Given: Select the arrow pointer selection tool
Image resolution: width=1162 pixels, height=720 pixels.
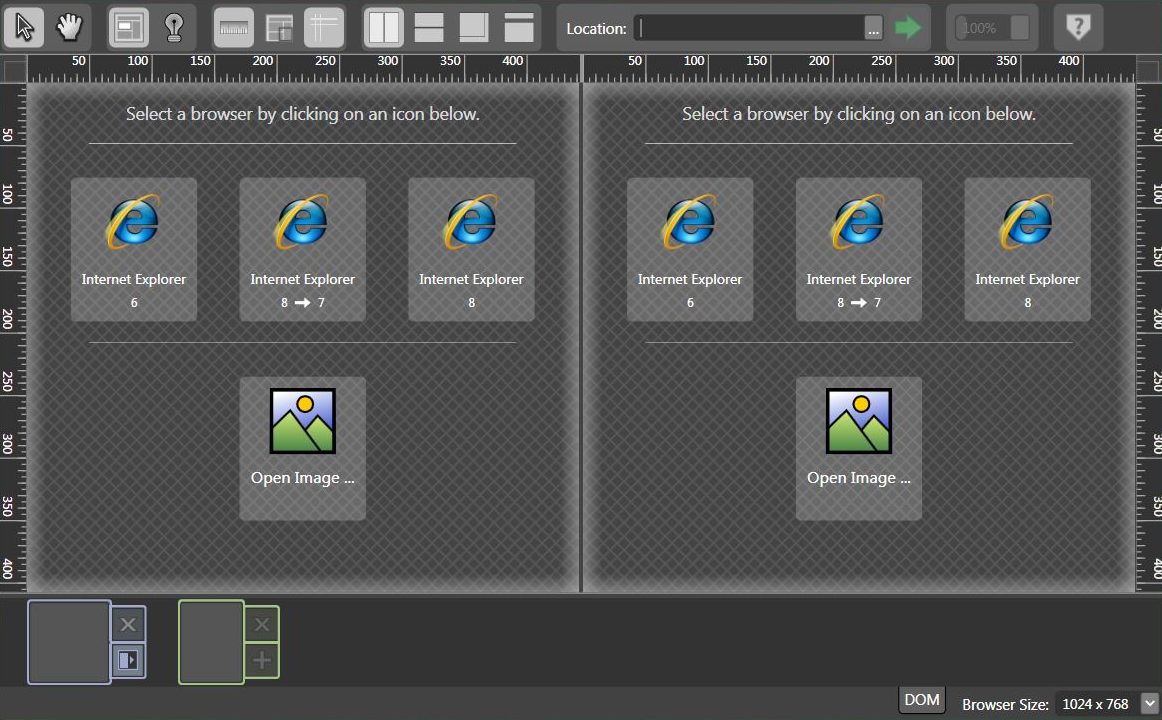Looking at the screenshot, I should (24, 27).
